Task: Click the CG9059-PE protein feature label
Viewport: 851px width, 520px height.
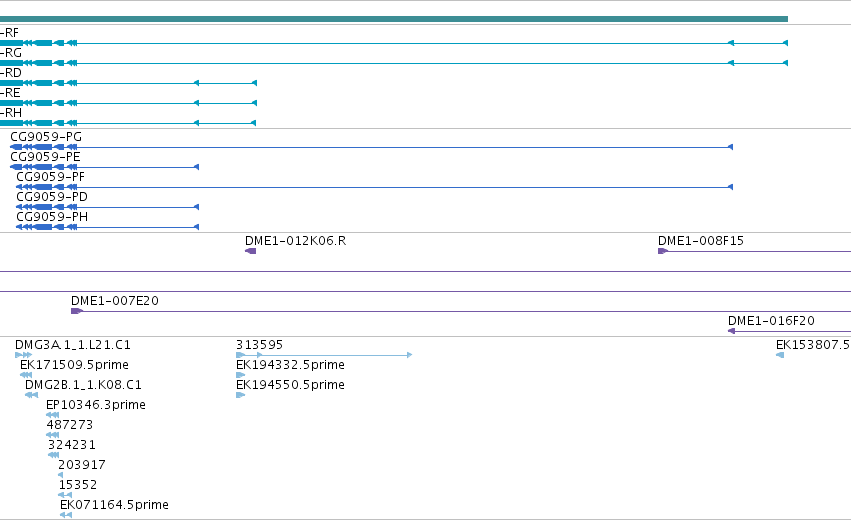Action: (45, 157)
